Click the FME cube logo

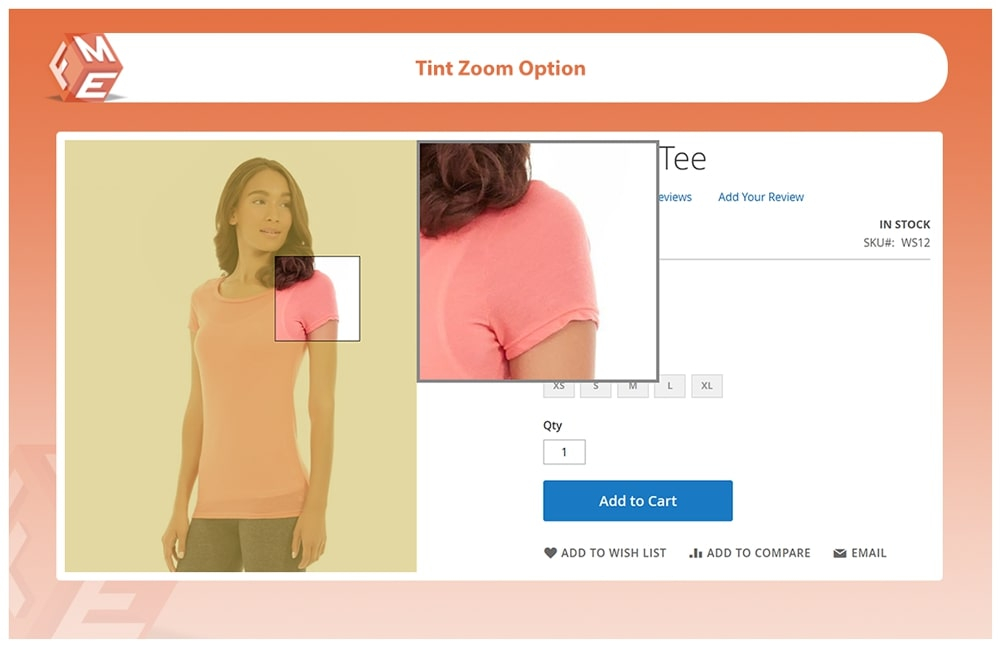coord(85,68)
